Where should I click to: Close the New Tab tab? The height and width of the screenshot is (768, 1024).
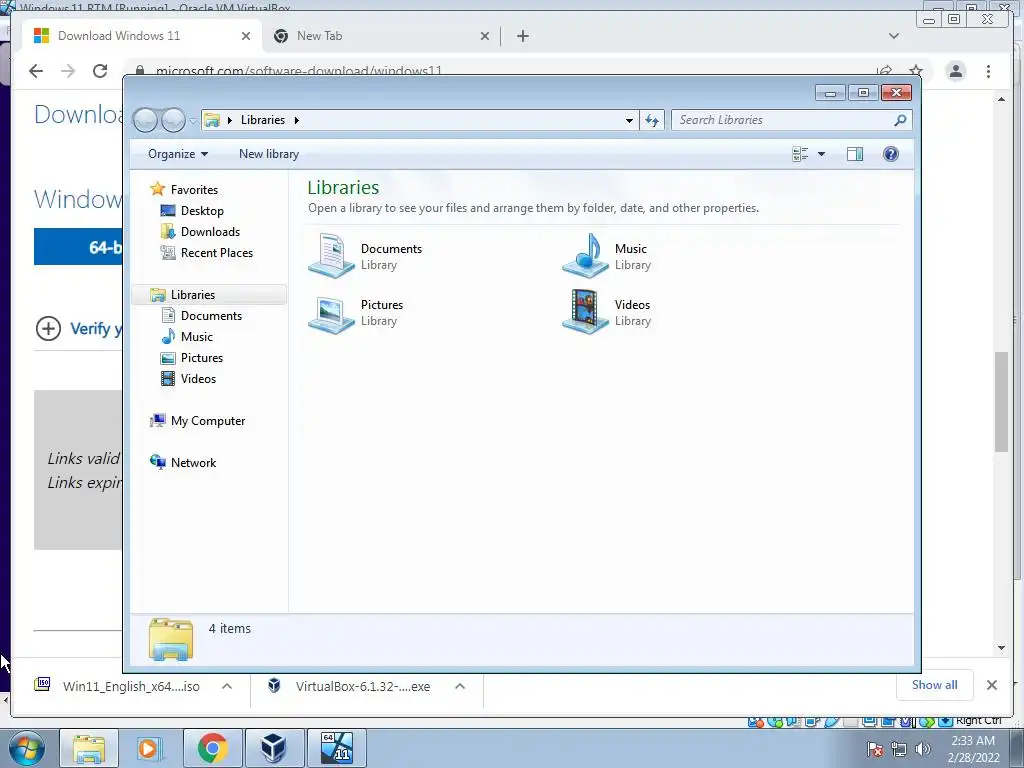485,36
